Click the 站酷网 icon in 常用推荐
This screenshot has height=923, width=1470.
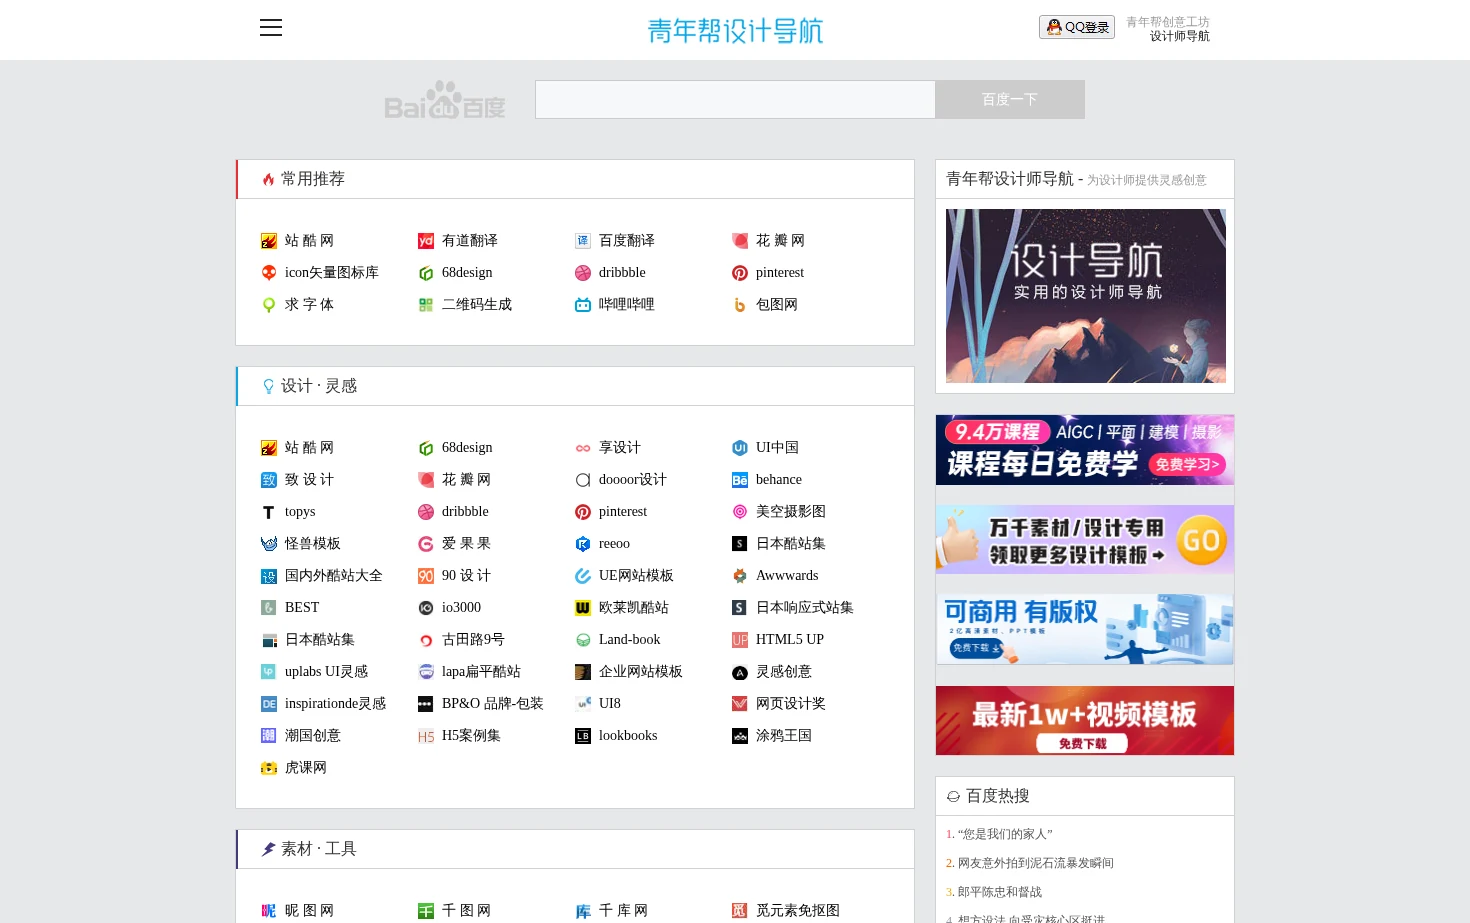tap(269, 241)
